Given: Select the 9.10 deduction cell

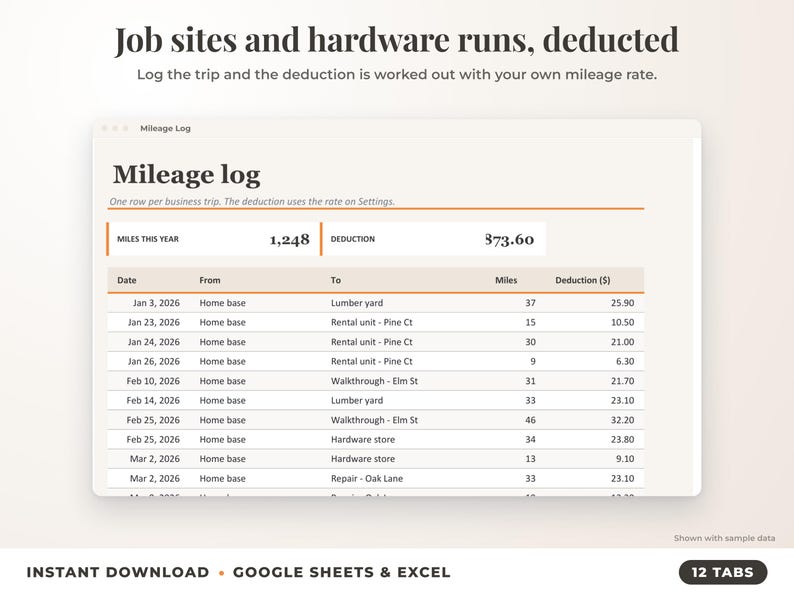Looking at the screenshot, I should tap(625, 459).
